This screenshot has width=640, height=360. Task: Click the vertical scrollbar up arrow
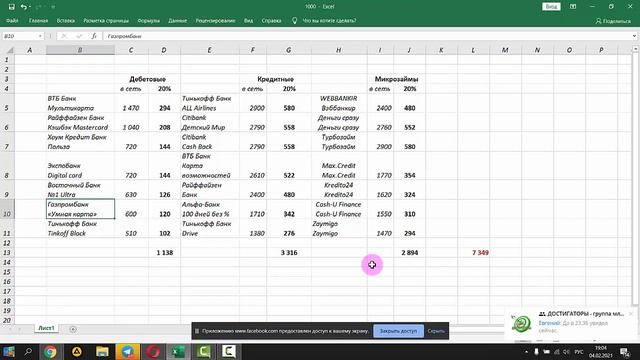click(635, 49)
